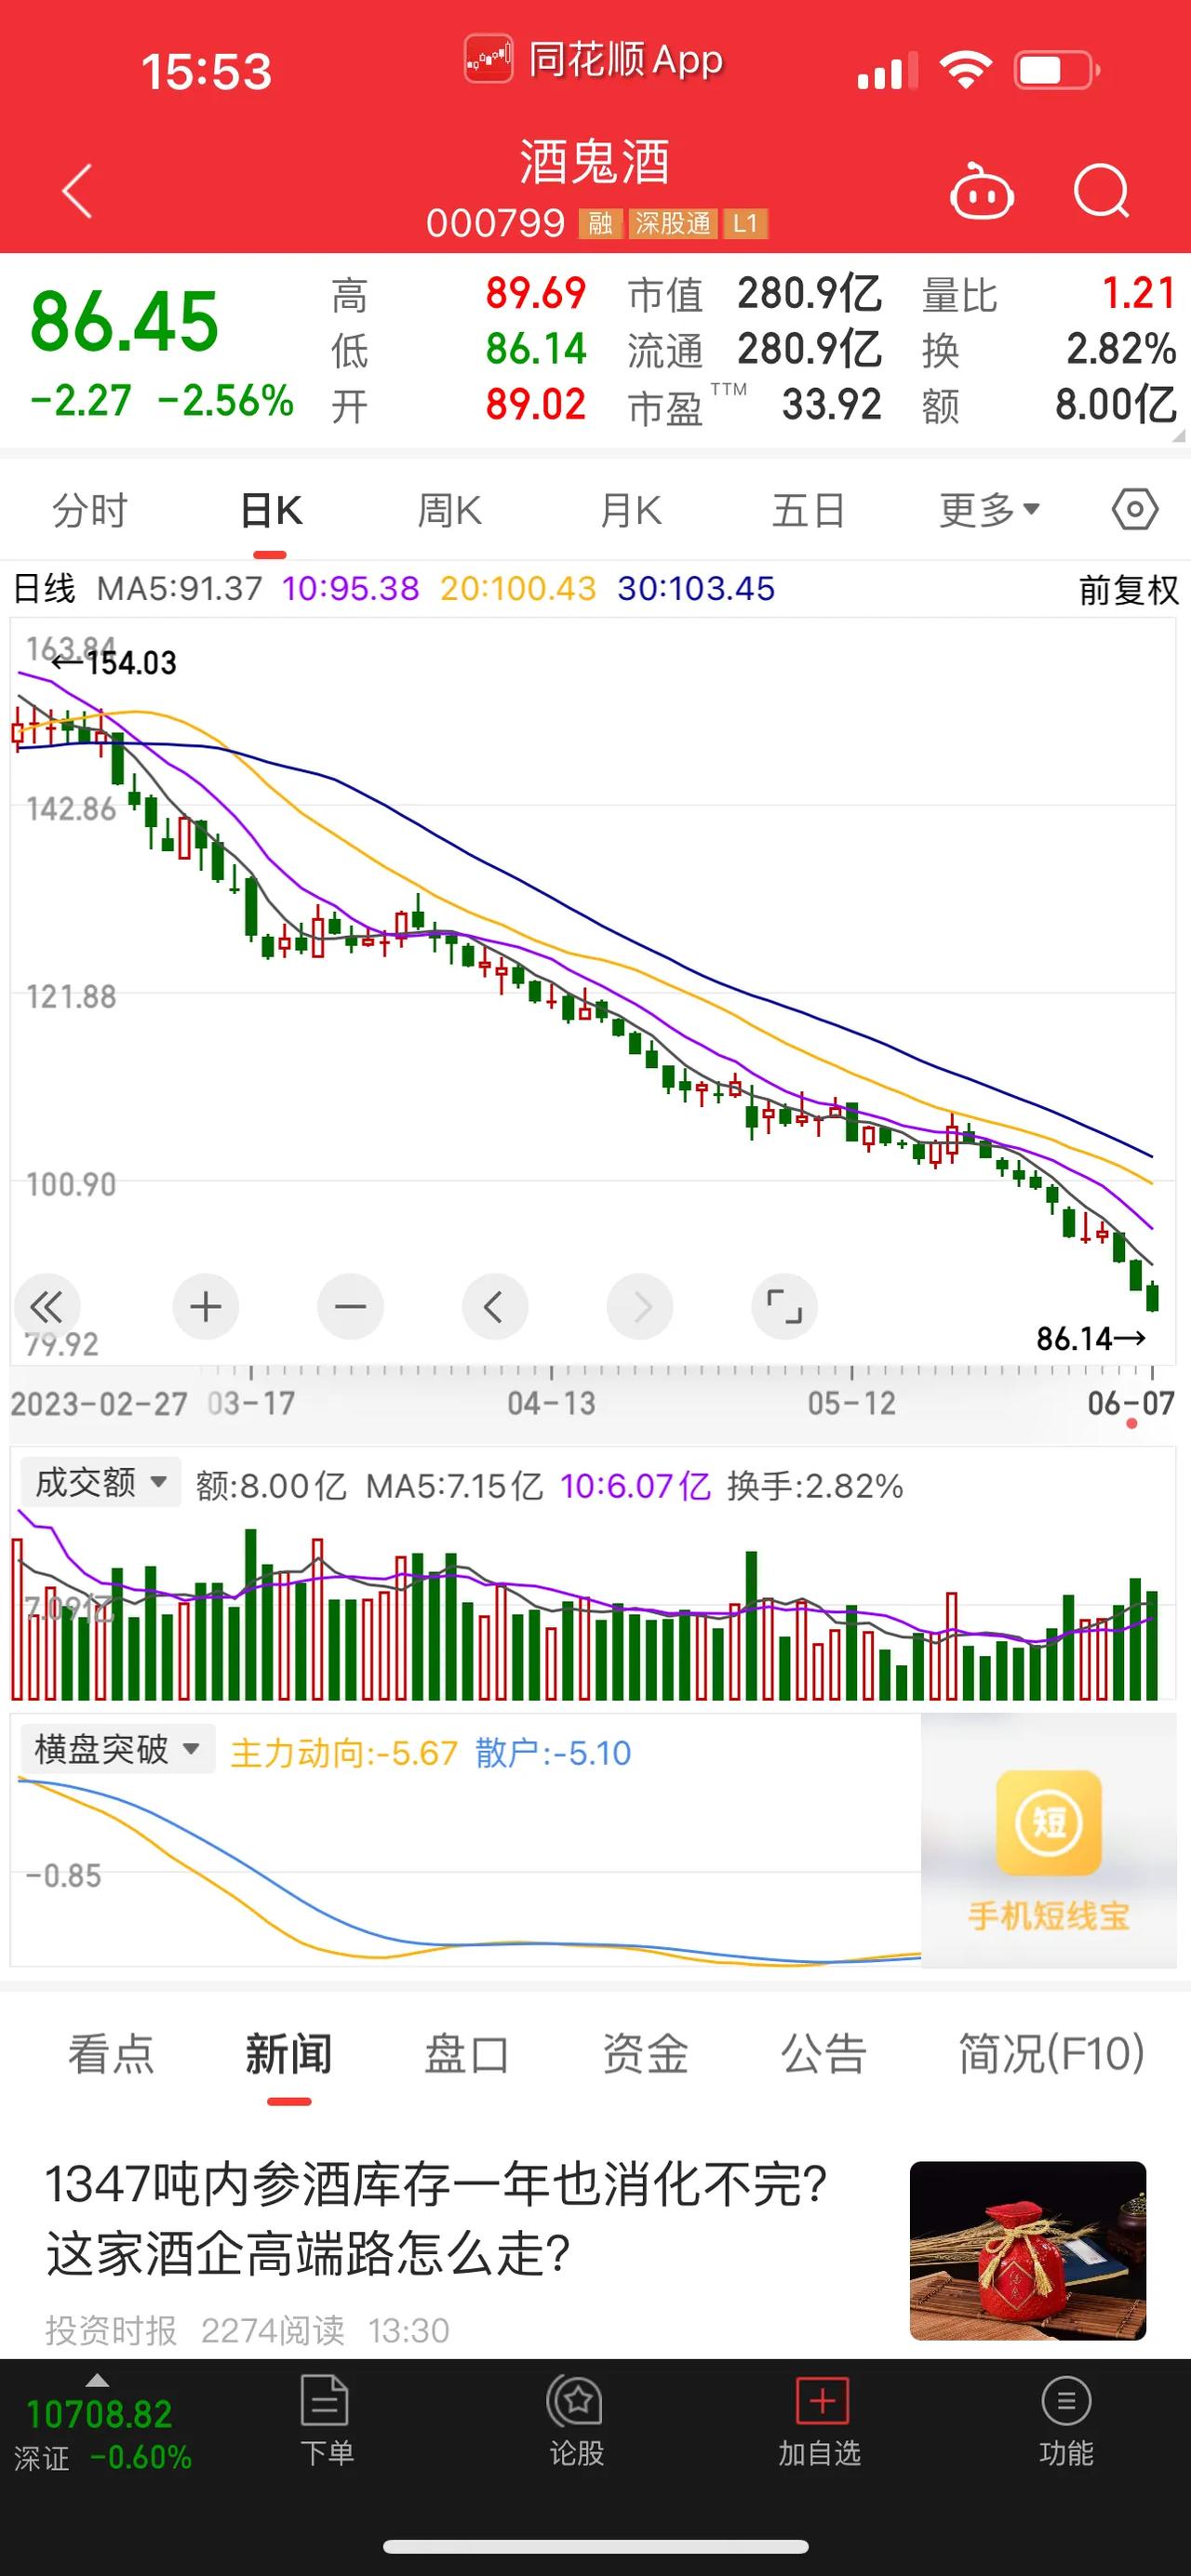Open the 看点 tab
The height and width of the screenshot is (2576, 1191).
(111, 2053)
